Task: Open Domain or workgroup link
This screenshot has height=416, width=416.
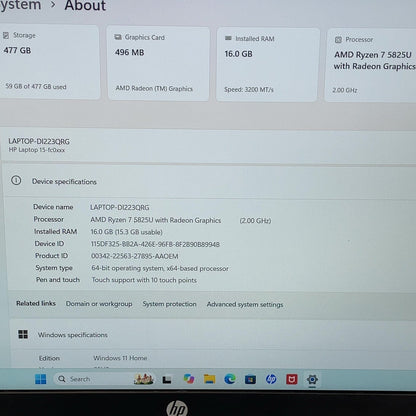Action: (x=99, y=304)
